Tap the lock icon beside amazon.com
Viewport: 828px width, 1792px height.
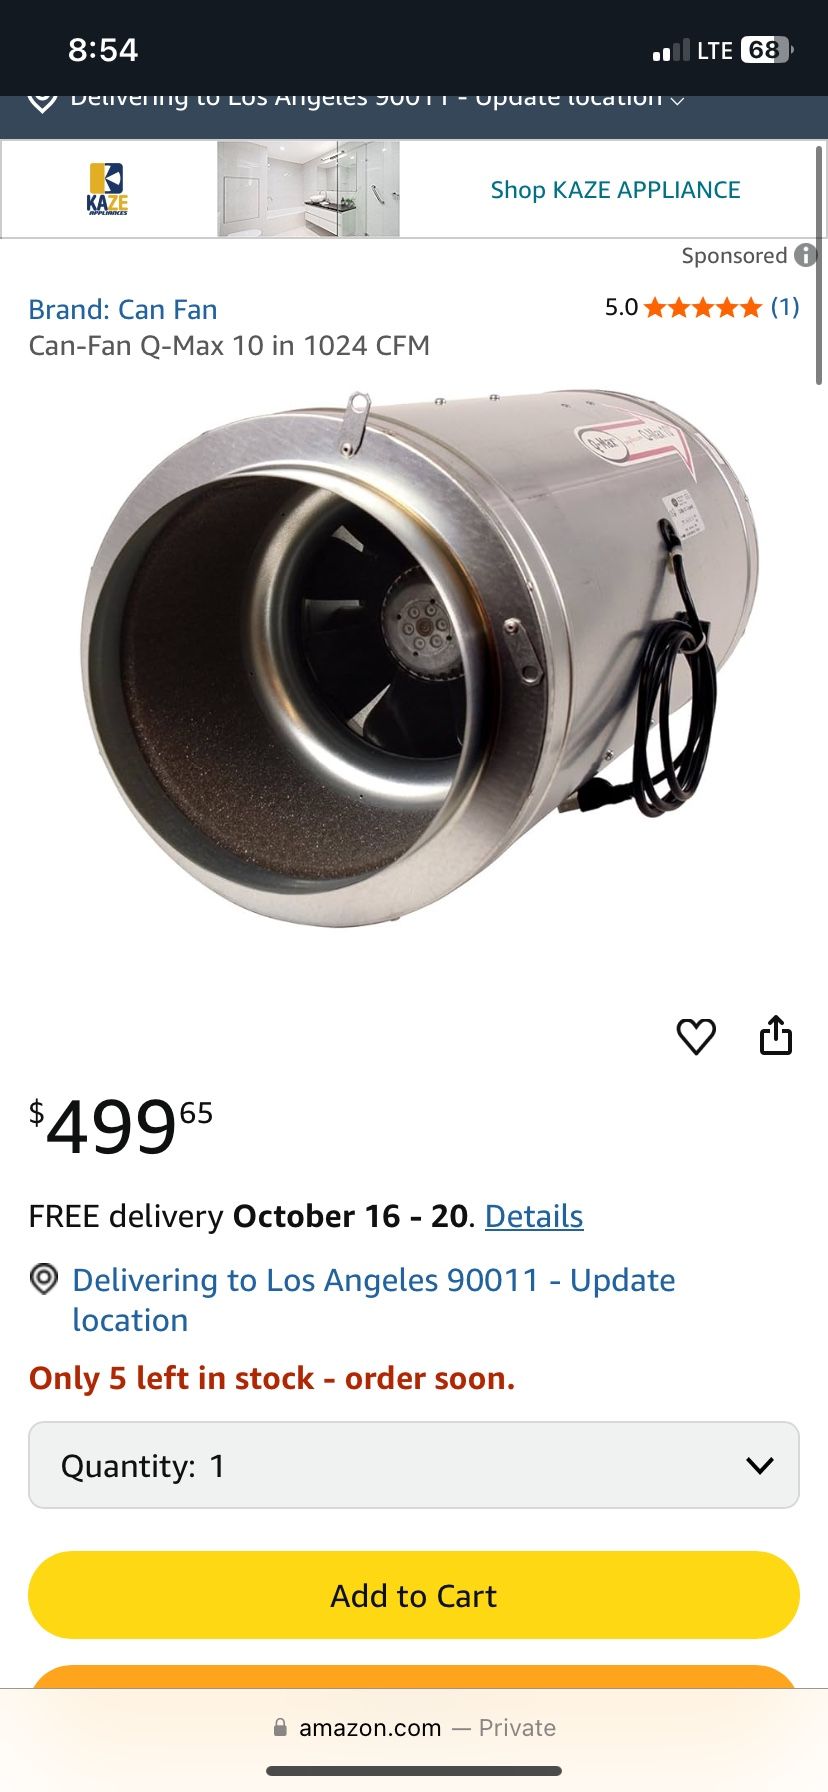(x=280, y=1727)
